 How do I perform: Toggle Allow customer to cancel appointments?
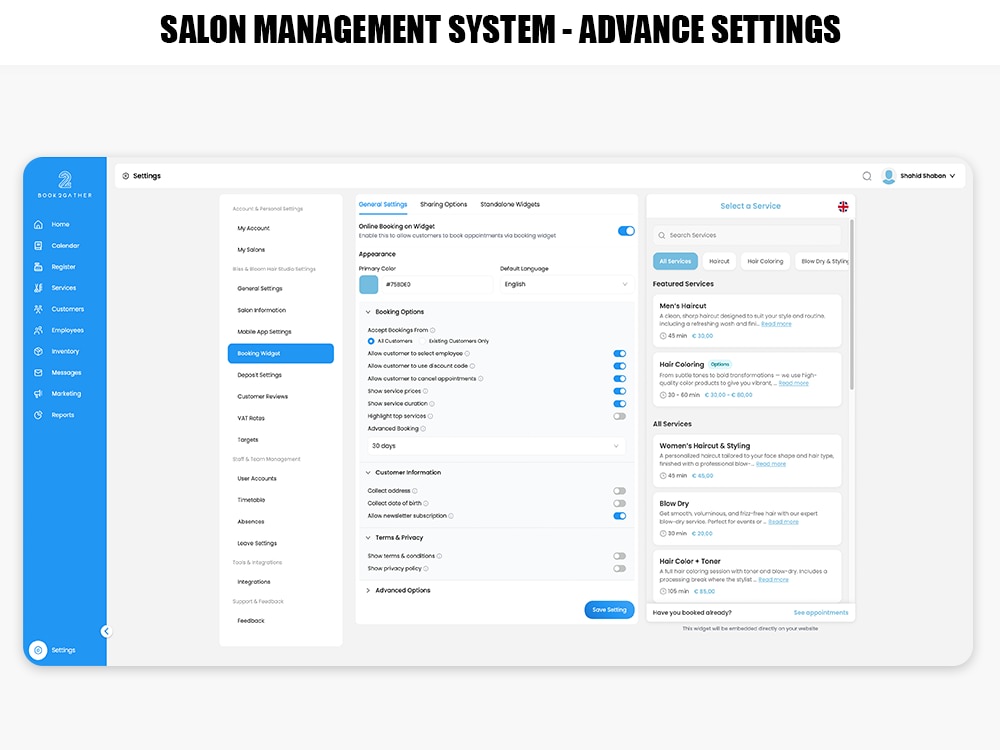point(620,379)
